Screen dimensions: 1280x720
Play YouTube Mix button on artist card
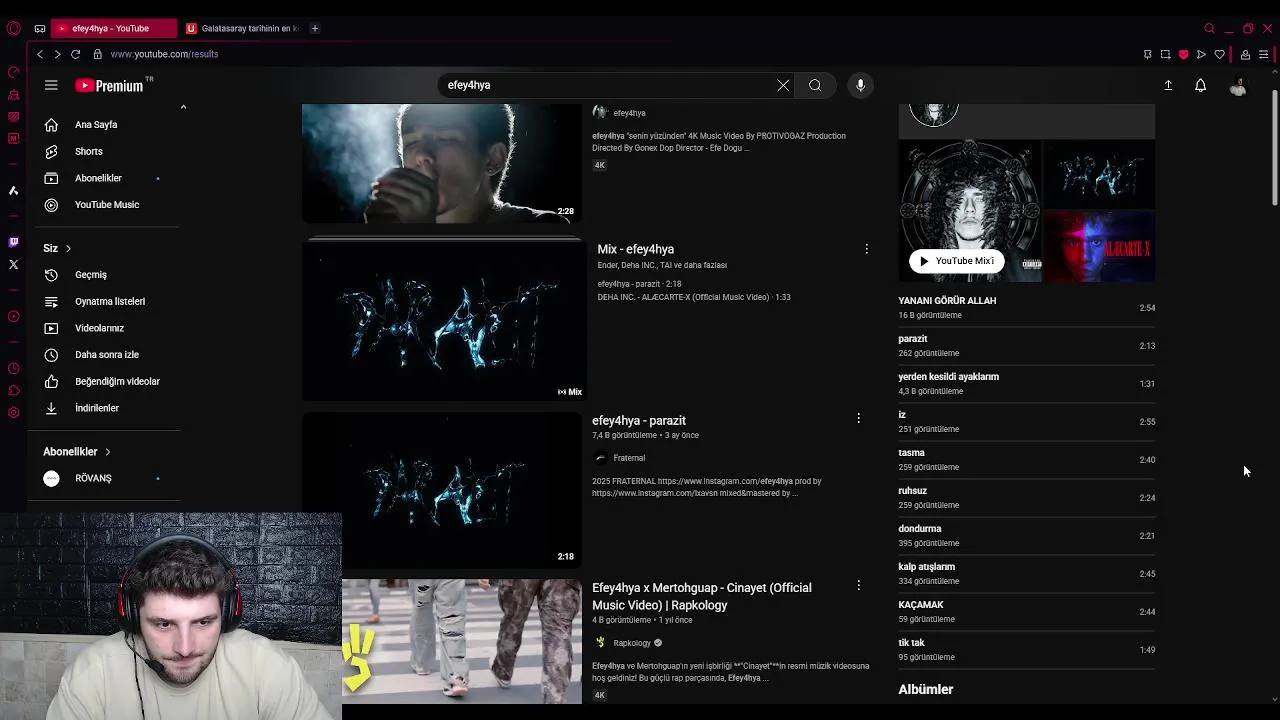pyautogui.click(x=956, y=261)
